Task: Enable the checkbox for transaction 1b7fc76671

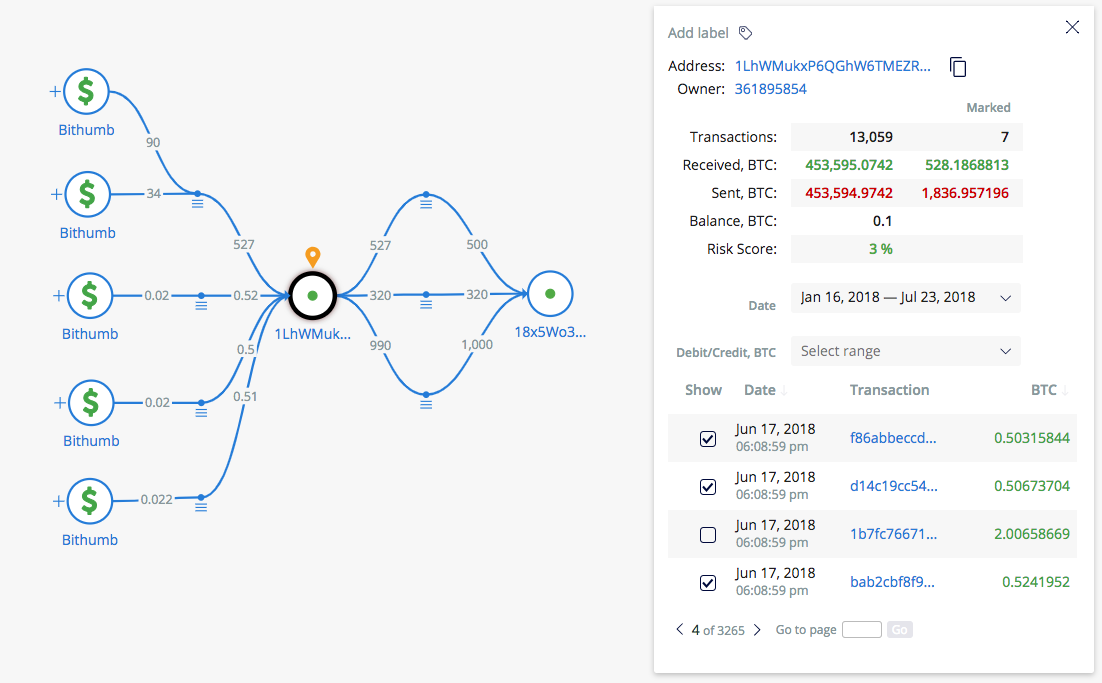Action: [x=708, y=535]
